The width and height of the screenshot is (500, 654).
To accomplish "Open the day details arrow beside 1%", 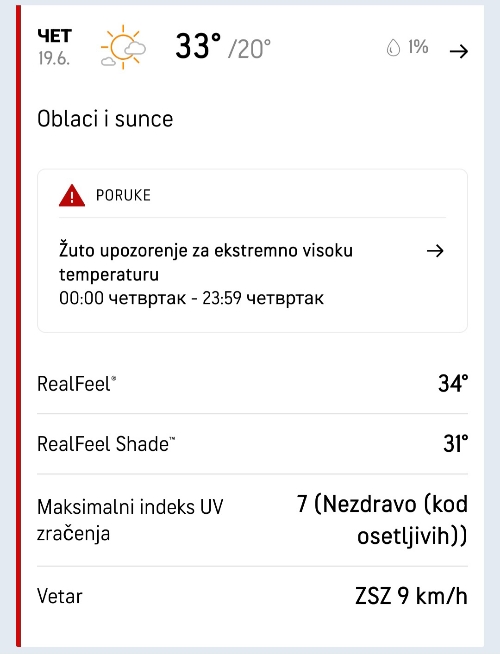I will 459,51.
